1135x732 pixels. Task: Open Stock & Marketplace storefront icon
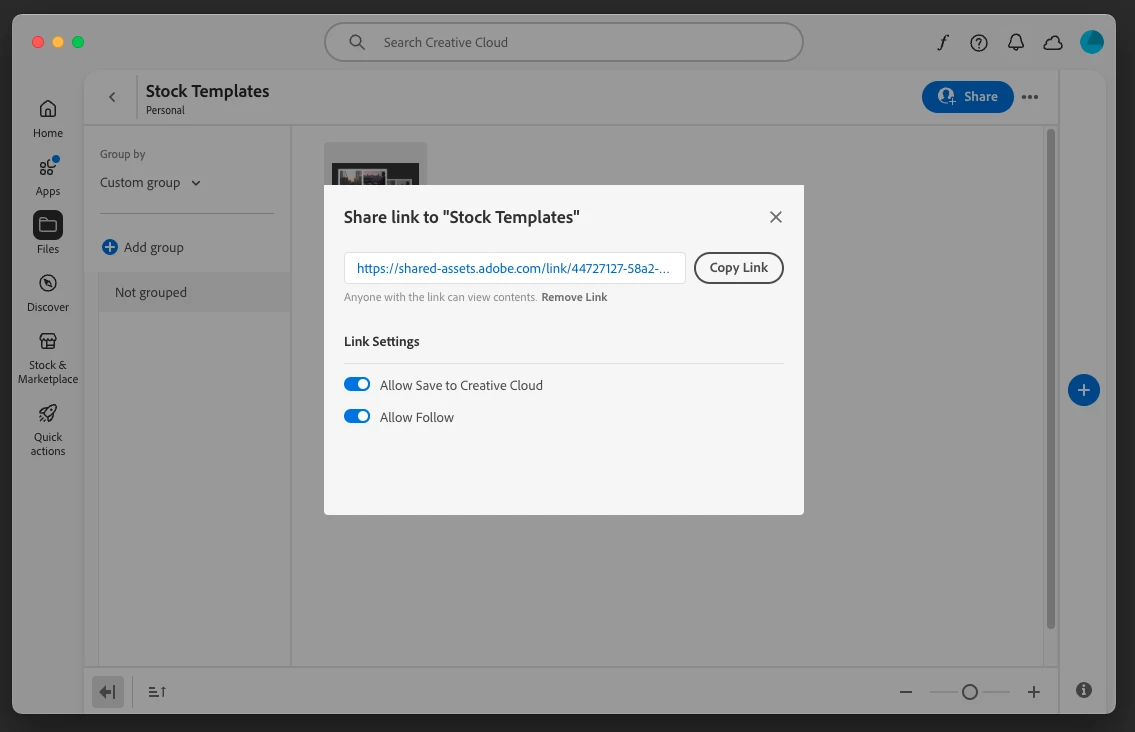tap(48, 341)
